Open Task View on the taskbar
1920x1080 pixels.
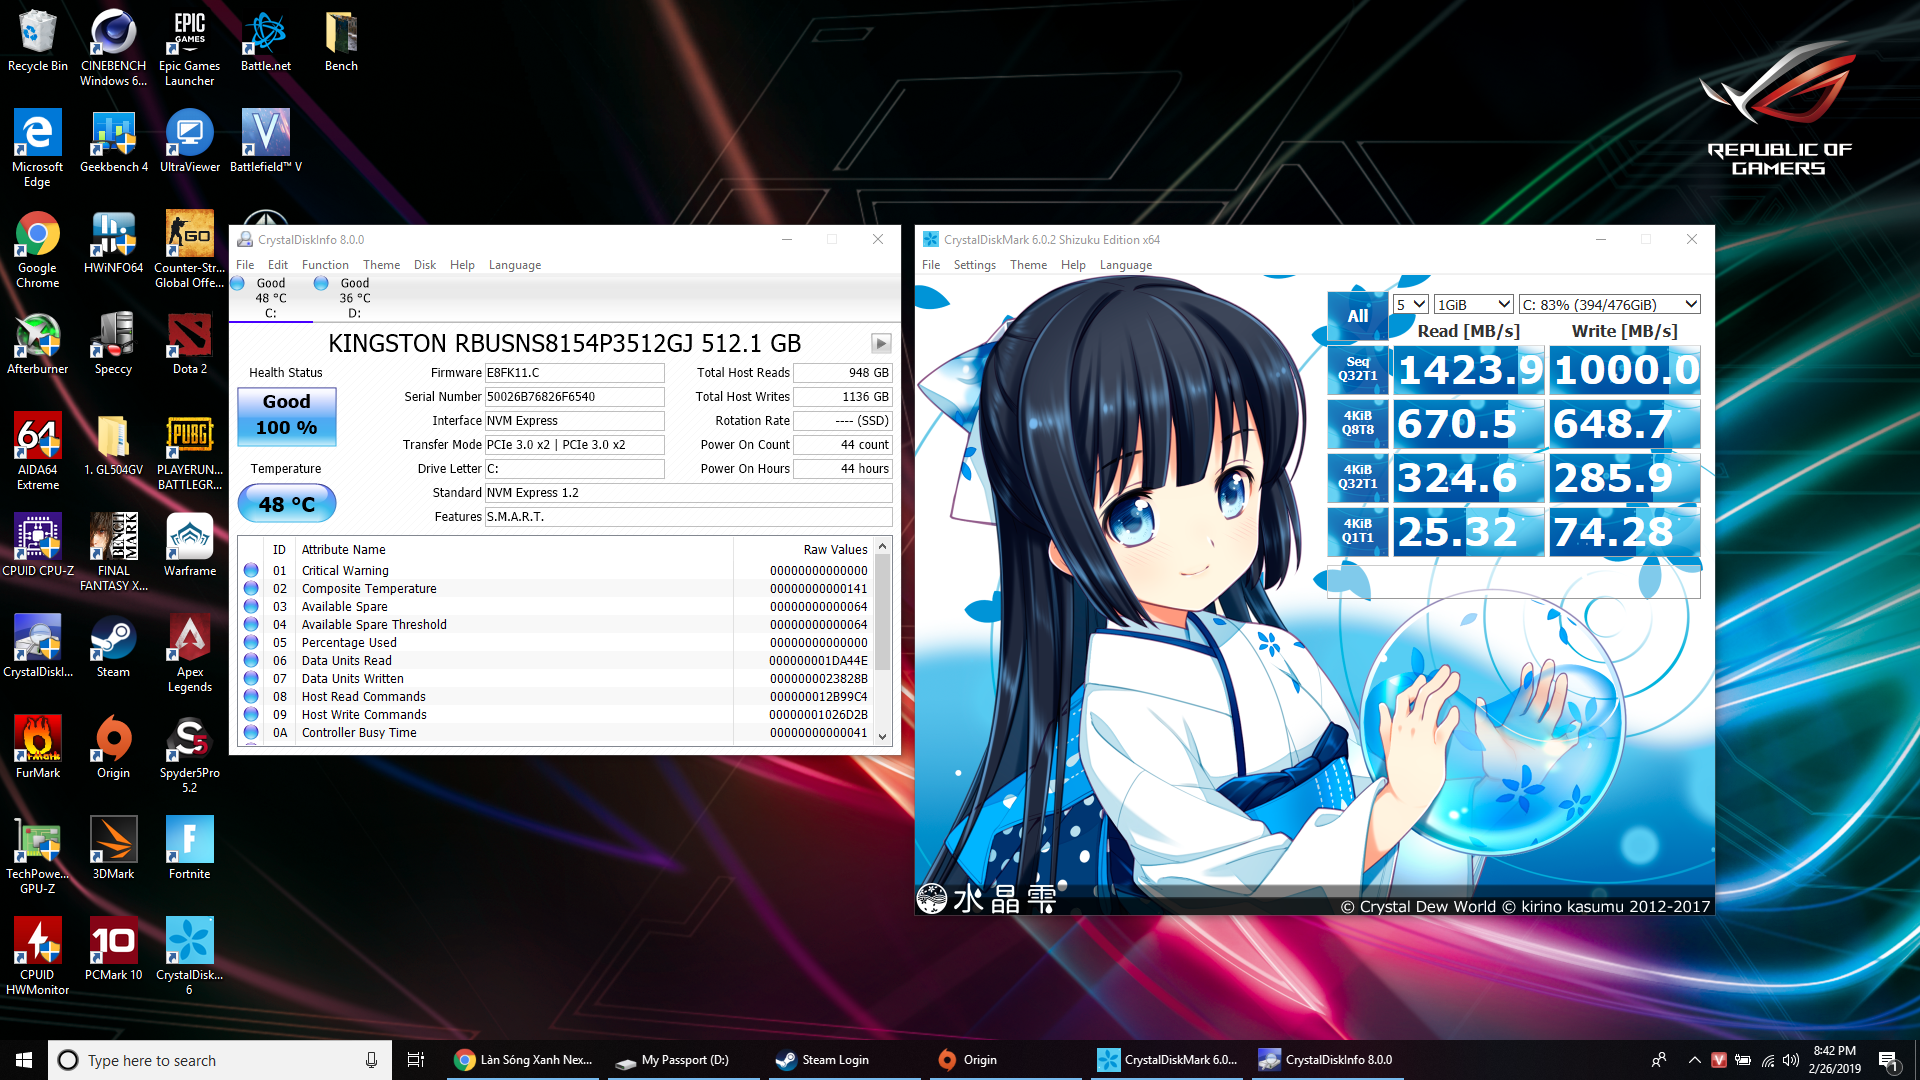416,1060
